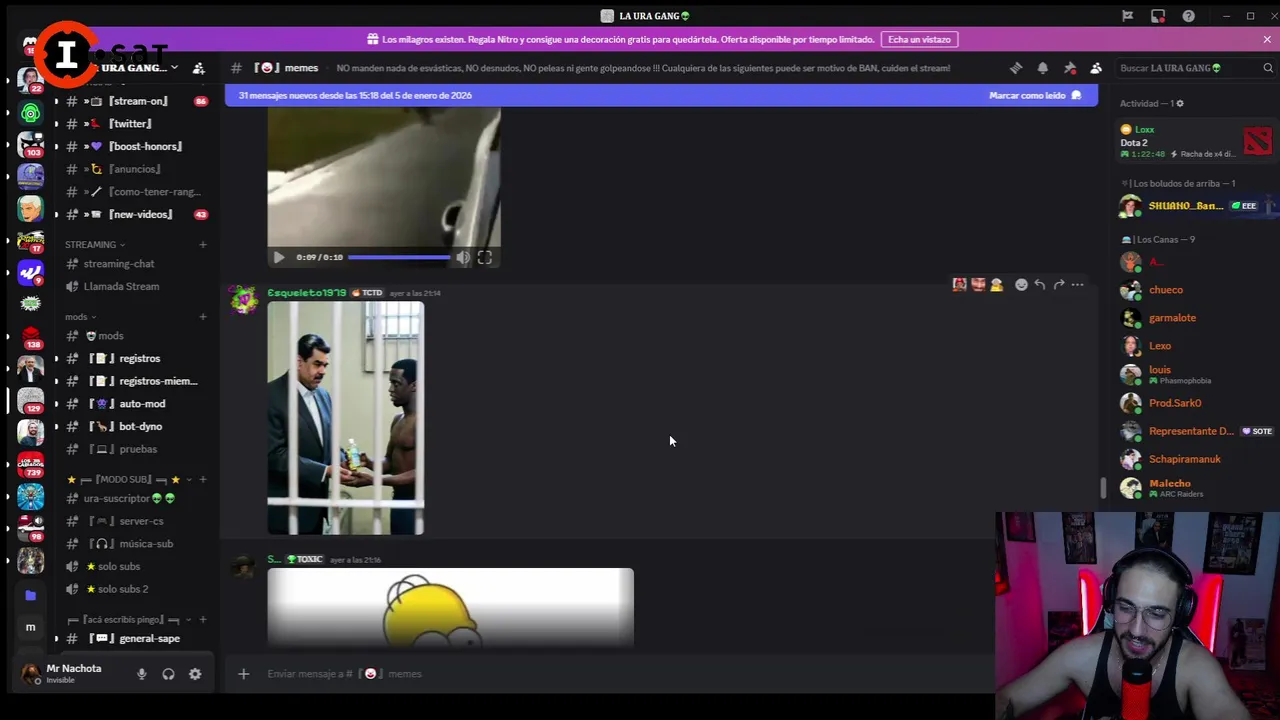Invite people to server icon

198,68
